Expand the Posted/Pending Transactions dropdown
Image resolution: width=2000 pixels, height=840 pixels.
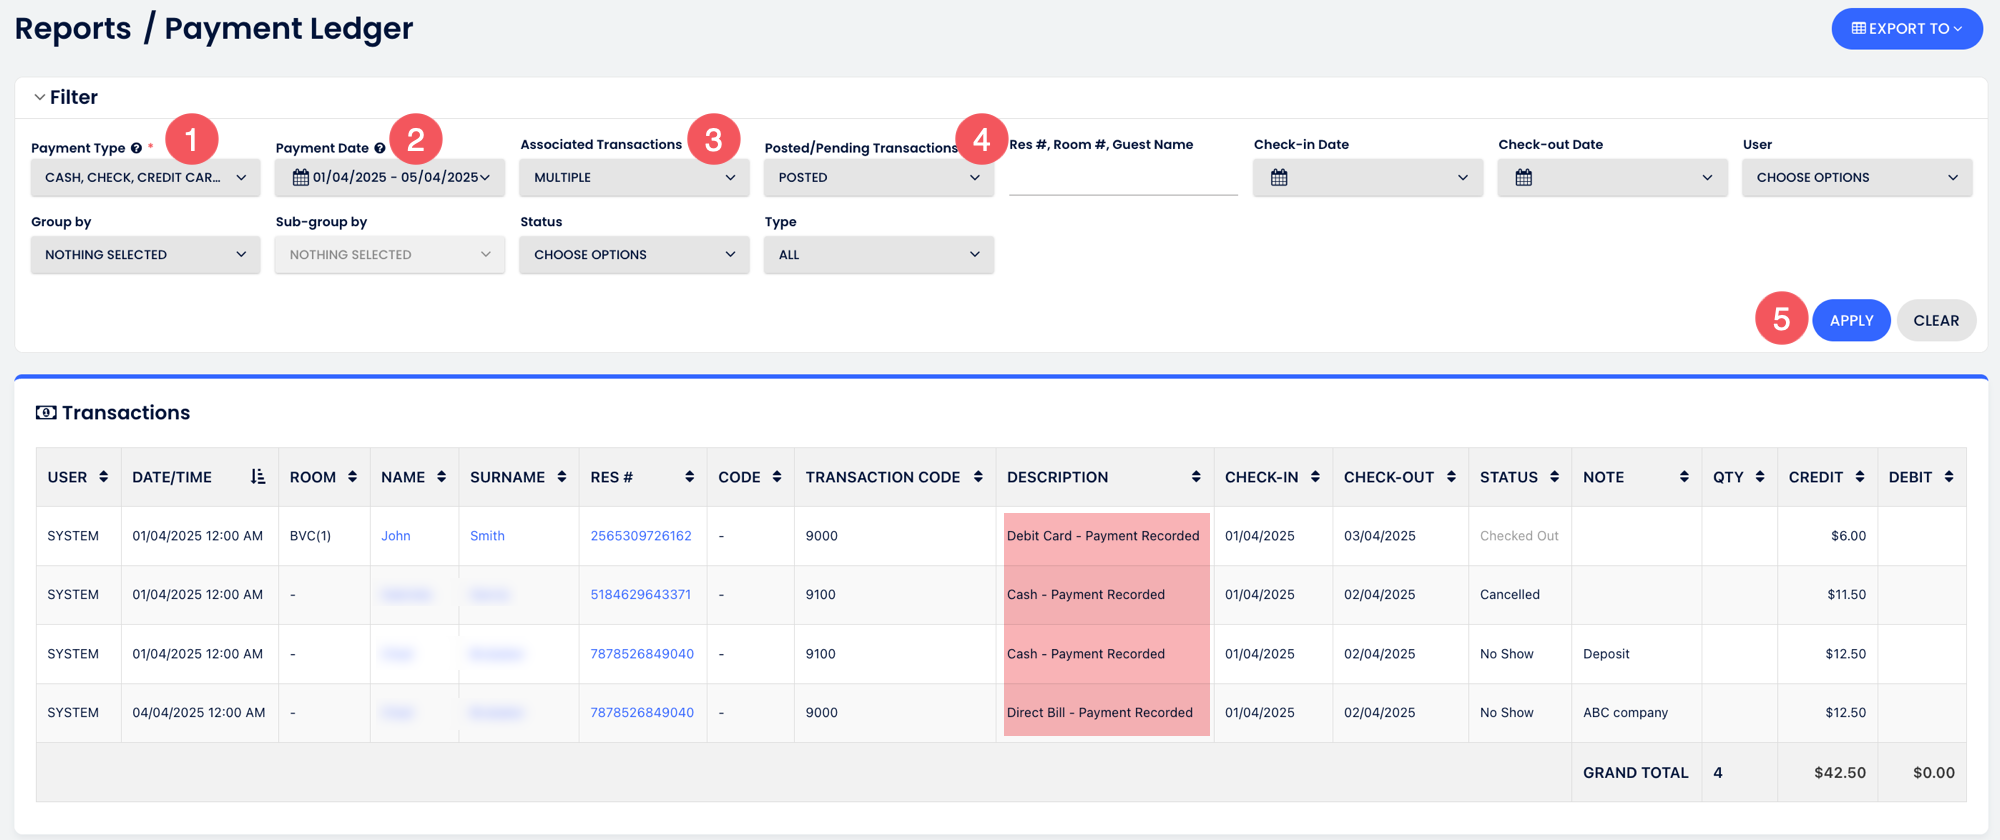pos(878,178)
